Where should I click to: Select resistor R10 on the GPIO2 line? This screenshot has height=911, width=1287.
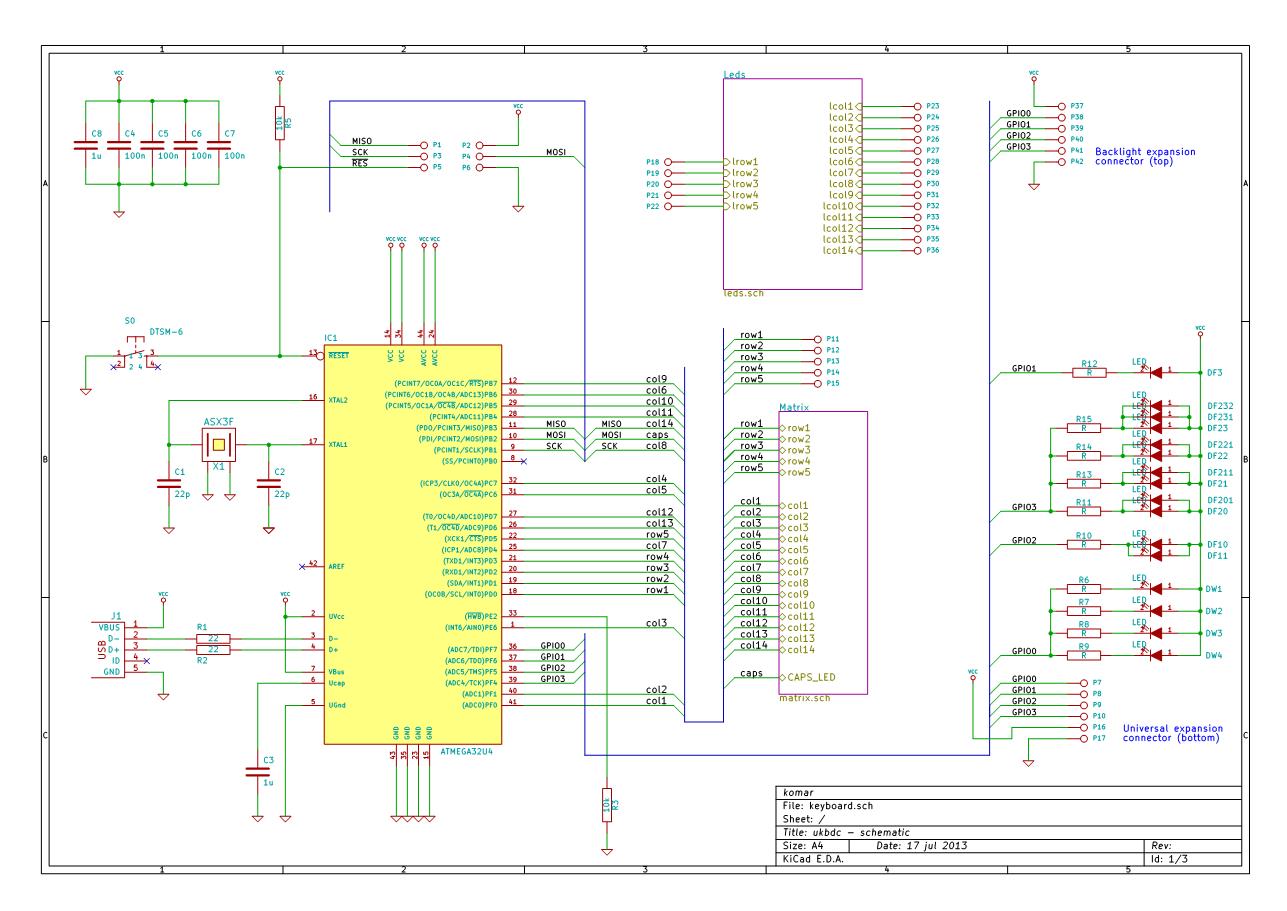1082,544
